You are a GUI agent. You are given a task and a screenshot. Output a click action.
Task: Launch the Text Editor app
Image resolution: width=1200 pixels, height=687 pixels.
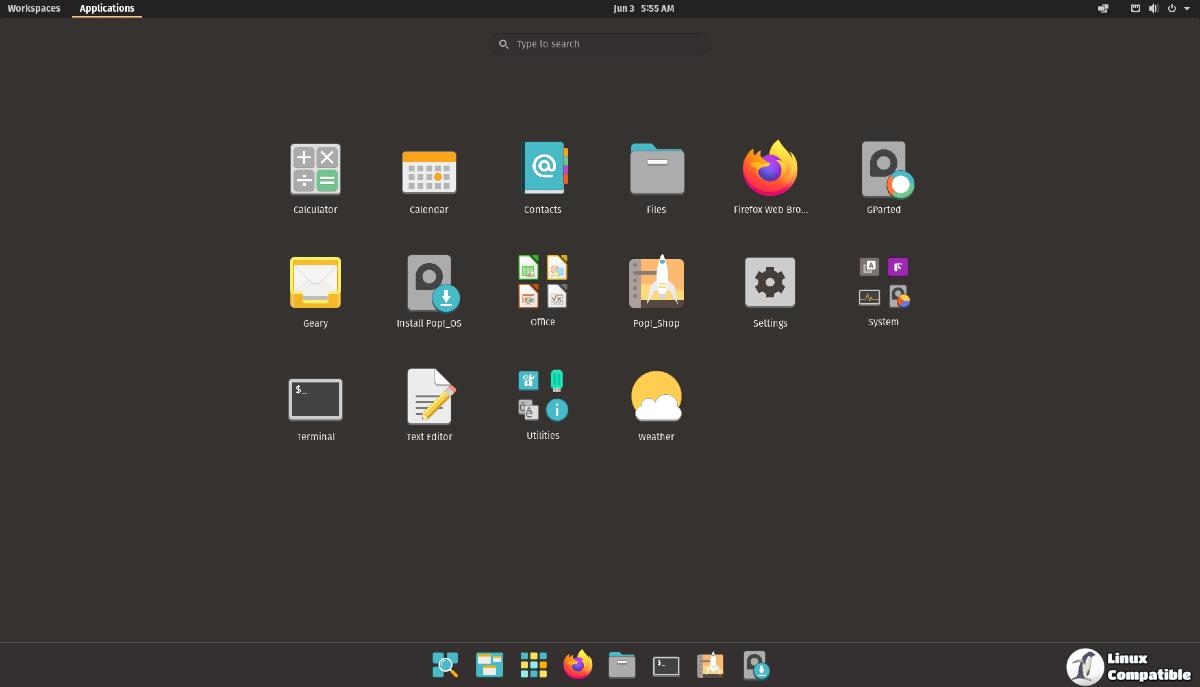(x=429, y=397)
